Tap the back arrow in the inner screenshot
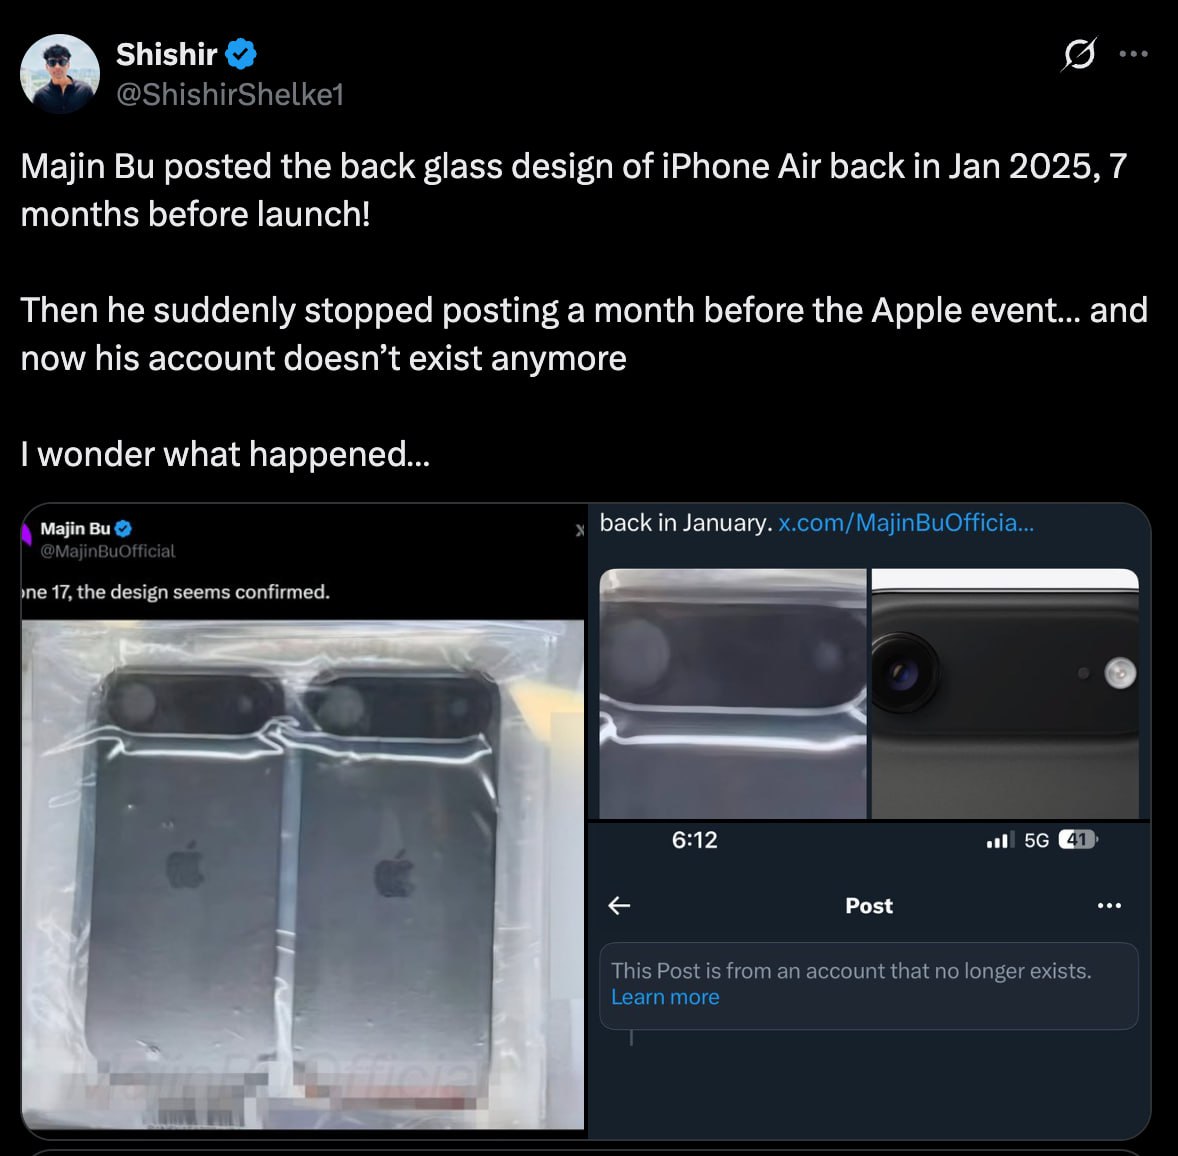This screenshot has width=1178, height=1156. pyautogui.click(x=620, y=905)
